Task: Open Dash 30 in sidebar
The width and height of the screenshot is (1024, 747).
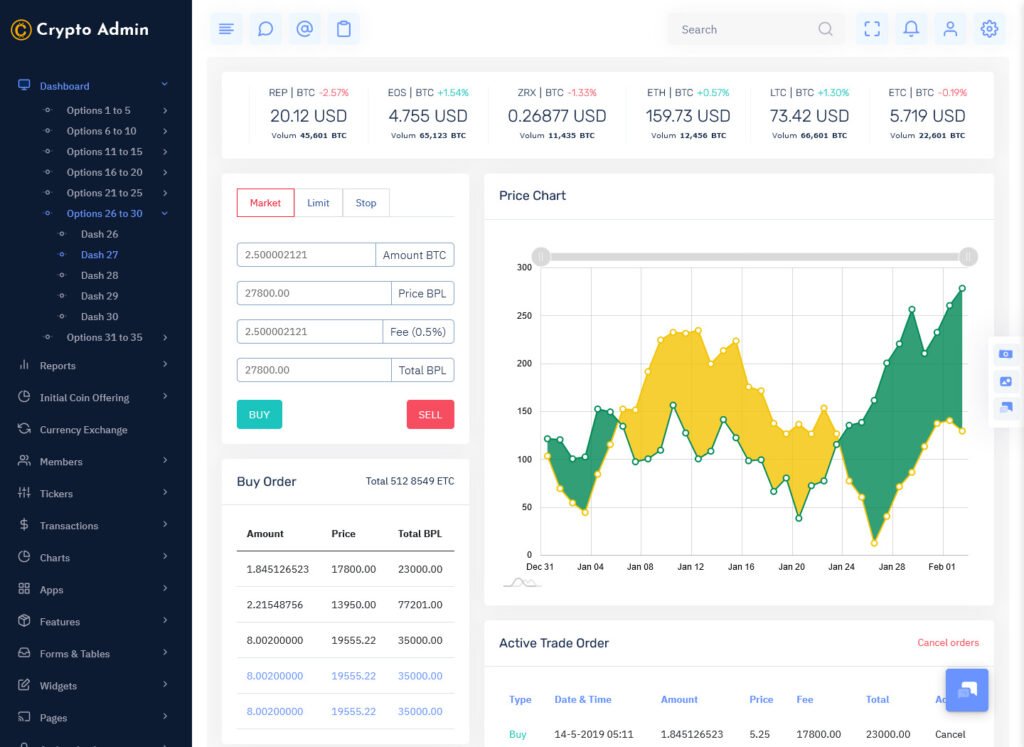Action: [x=99, y=317]
